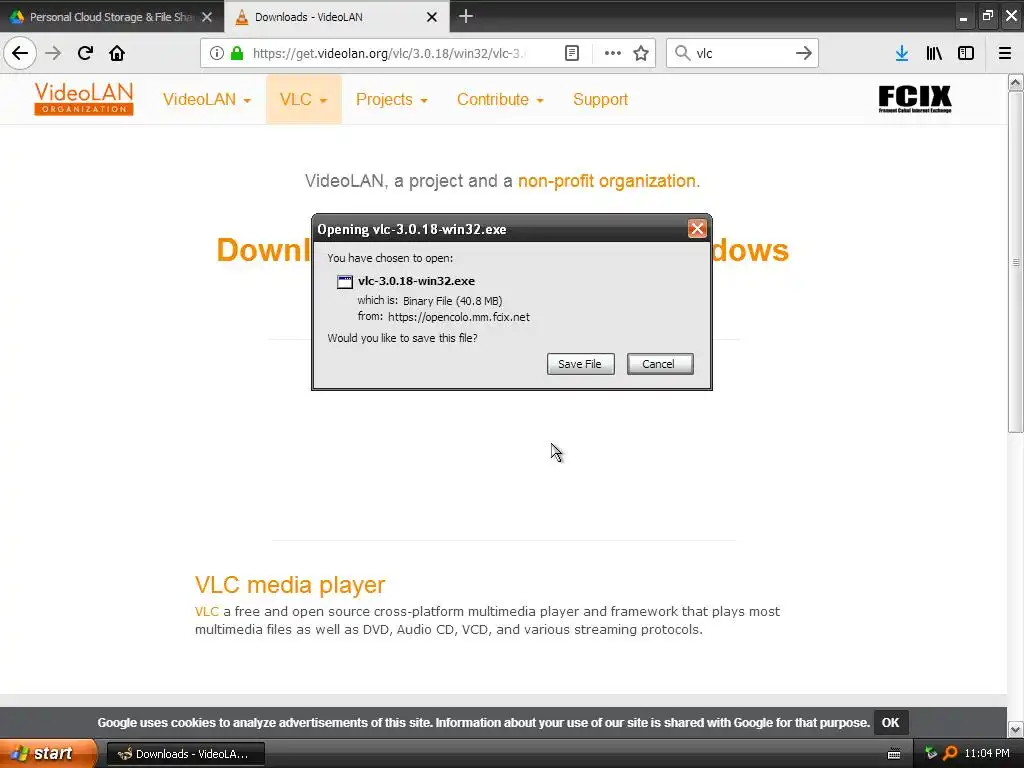
Task: Click the page scroll down arrow
Action: 1015,729
